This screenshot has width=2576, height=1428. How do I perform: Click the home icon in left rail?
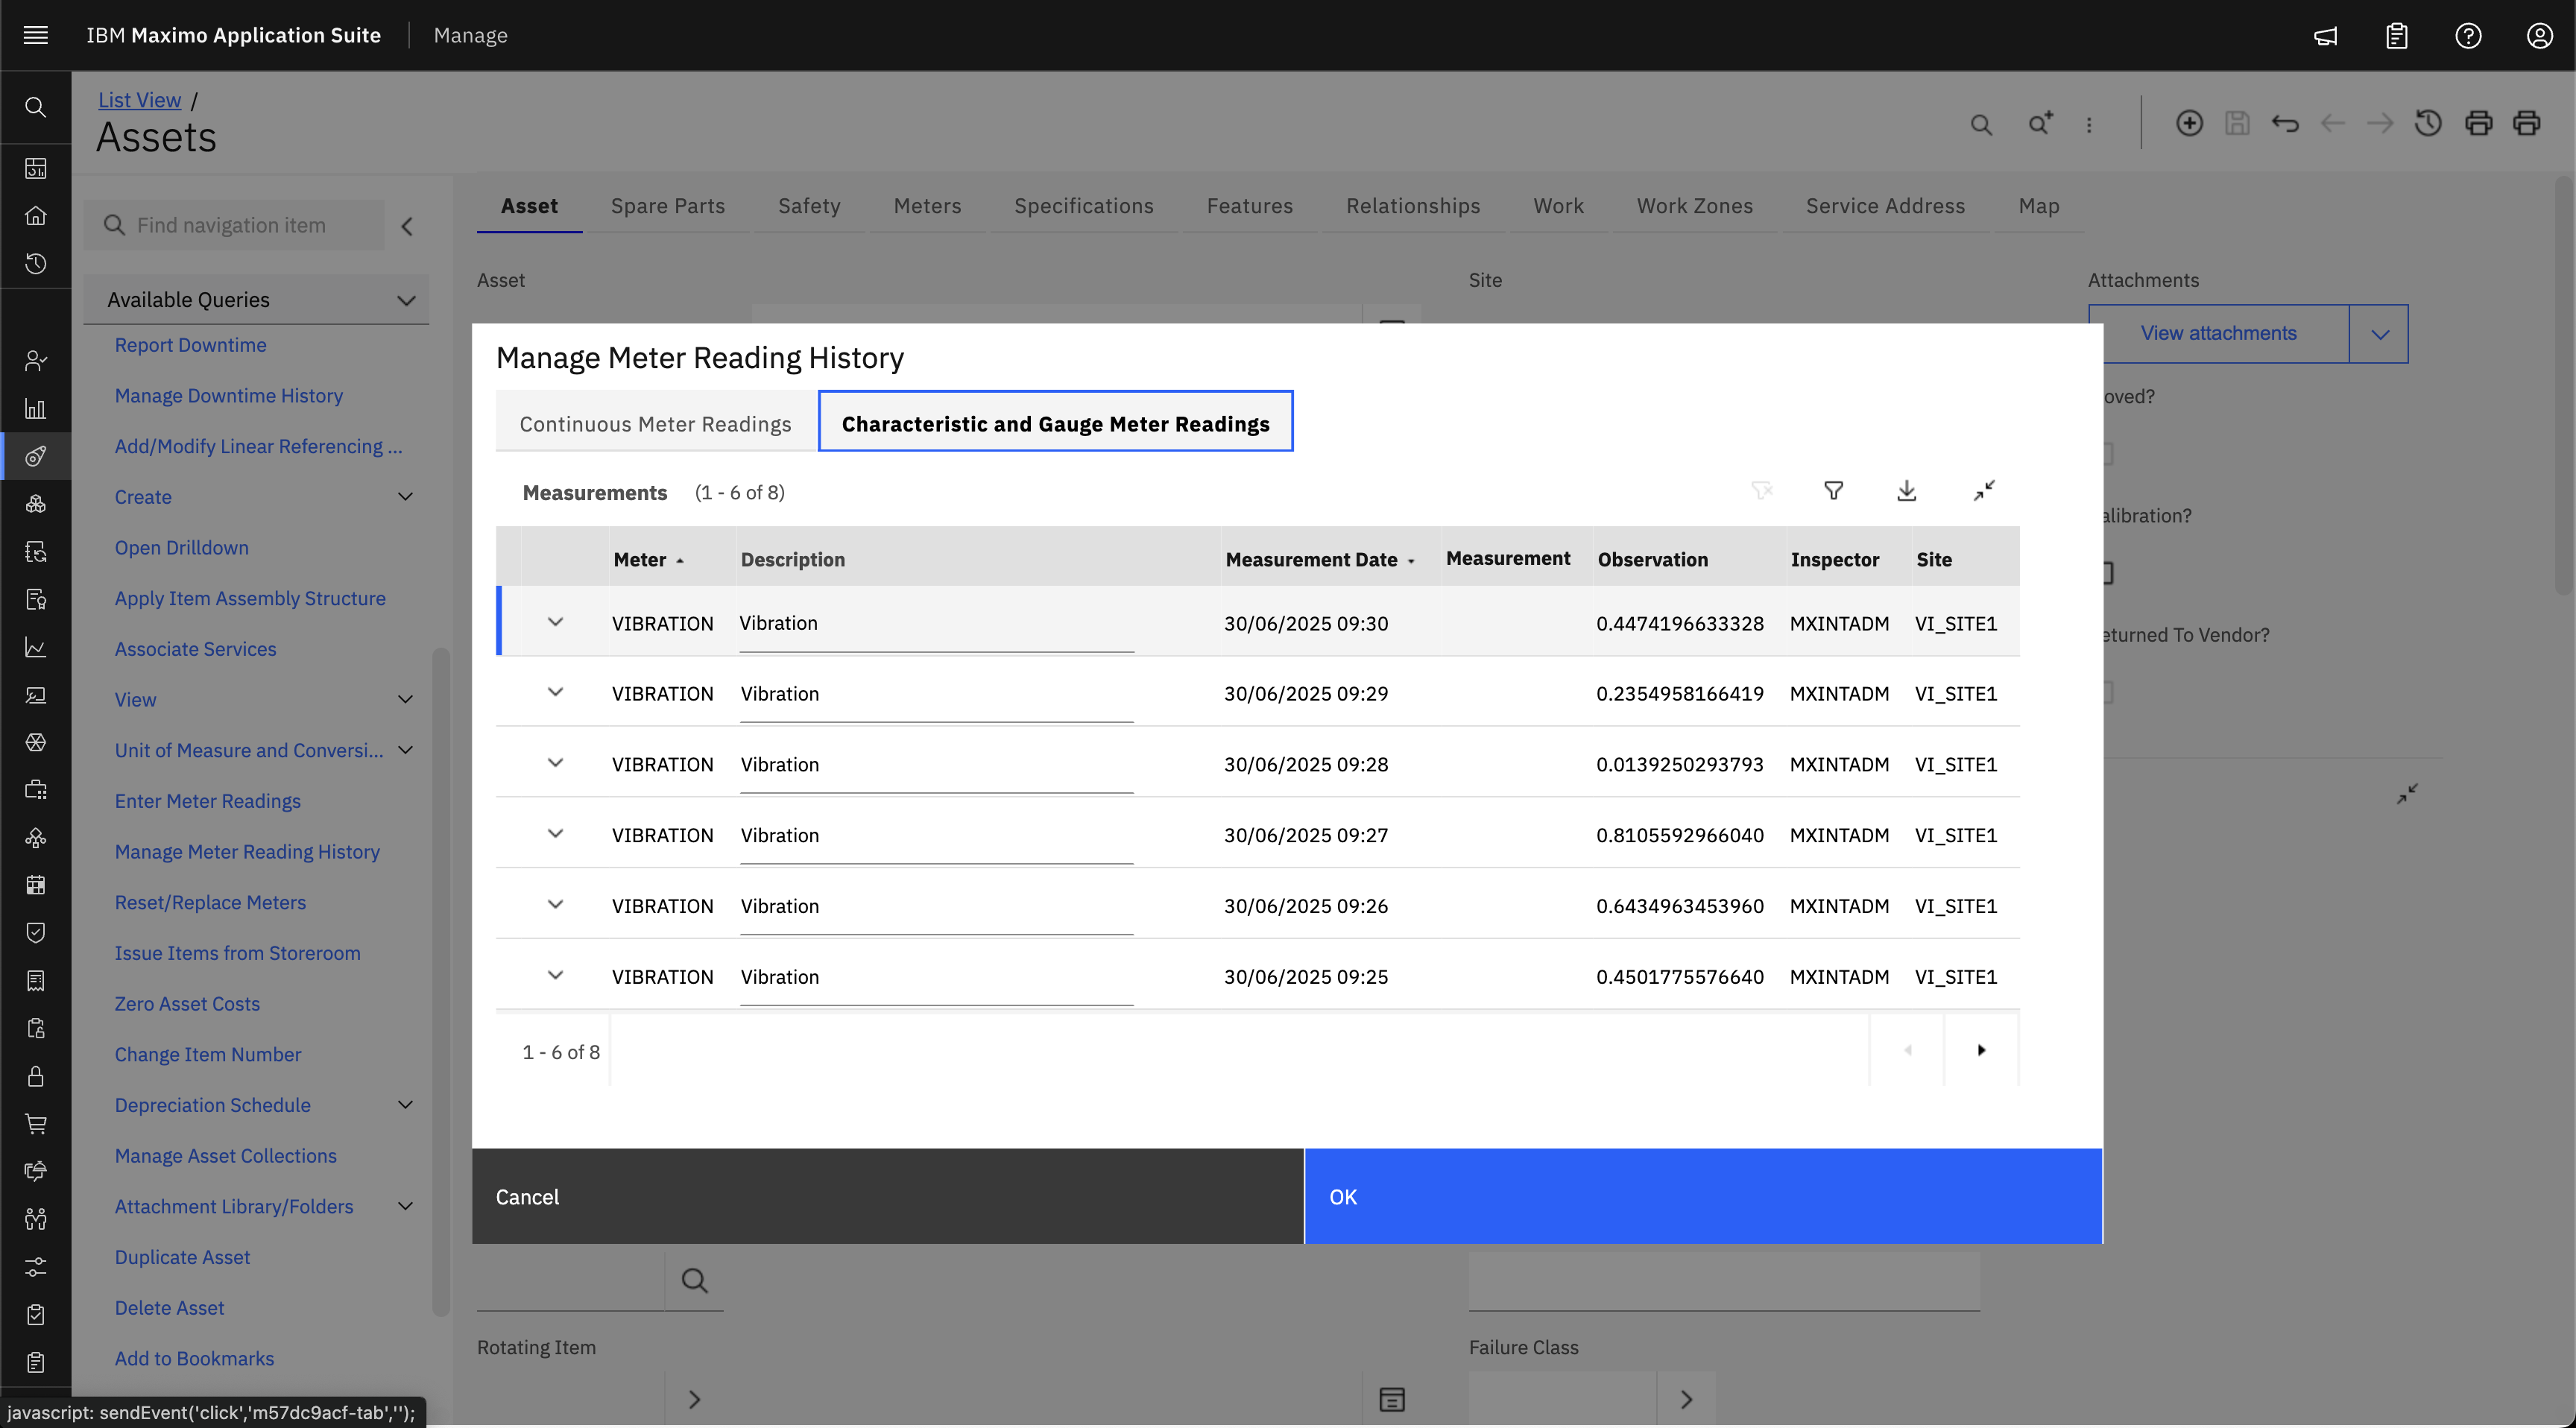[x=35, y=215]
